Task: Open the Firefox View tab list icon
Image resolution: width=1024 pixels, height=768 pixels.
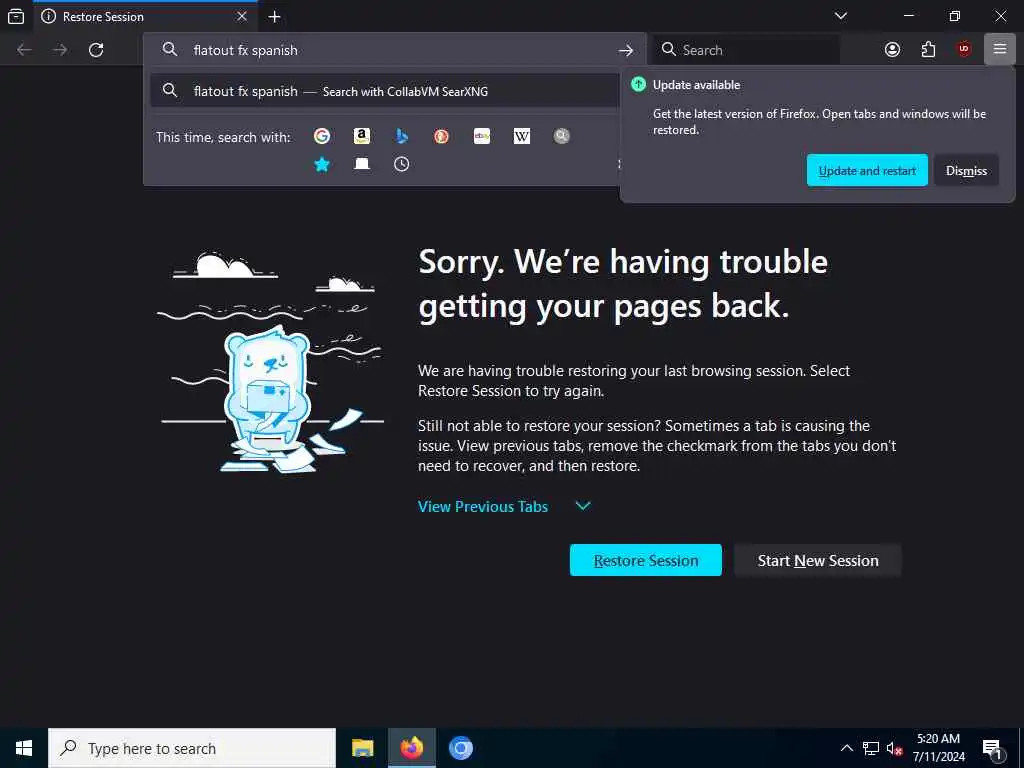Action: [x=16, y=16]
